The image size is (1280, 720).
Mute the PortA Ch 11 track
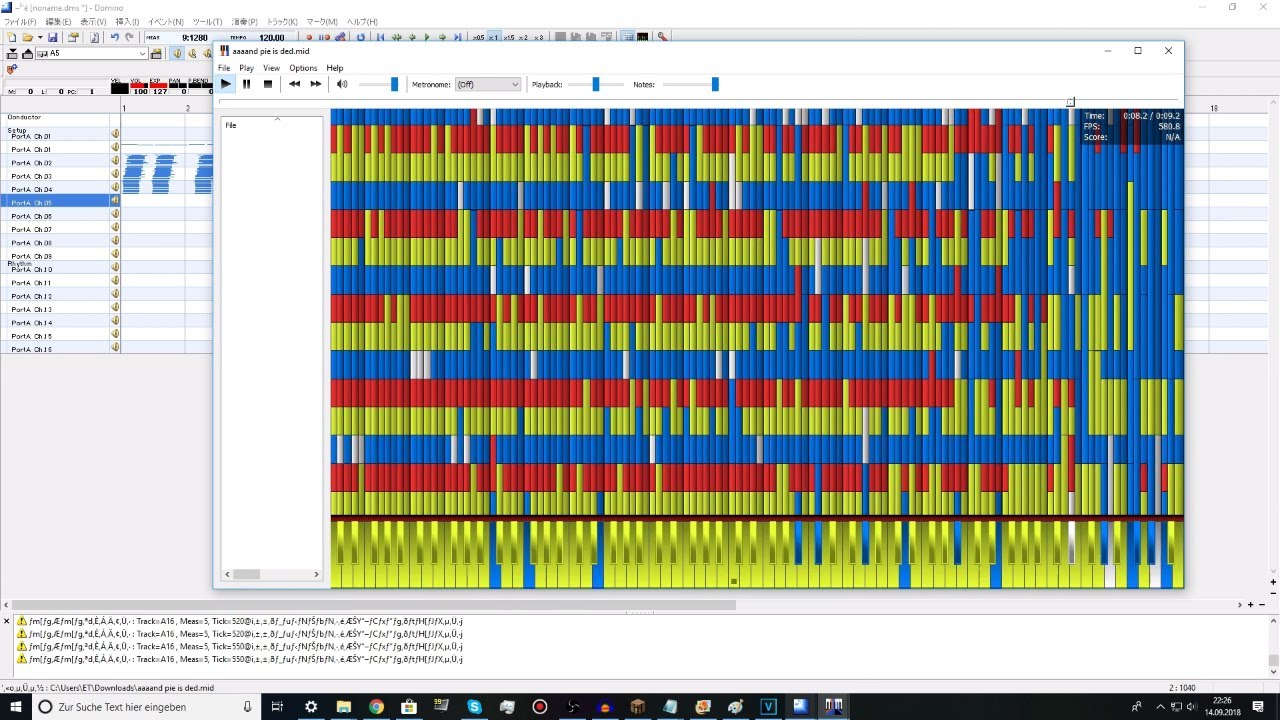tap(115, 282)
